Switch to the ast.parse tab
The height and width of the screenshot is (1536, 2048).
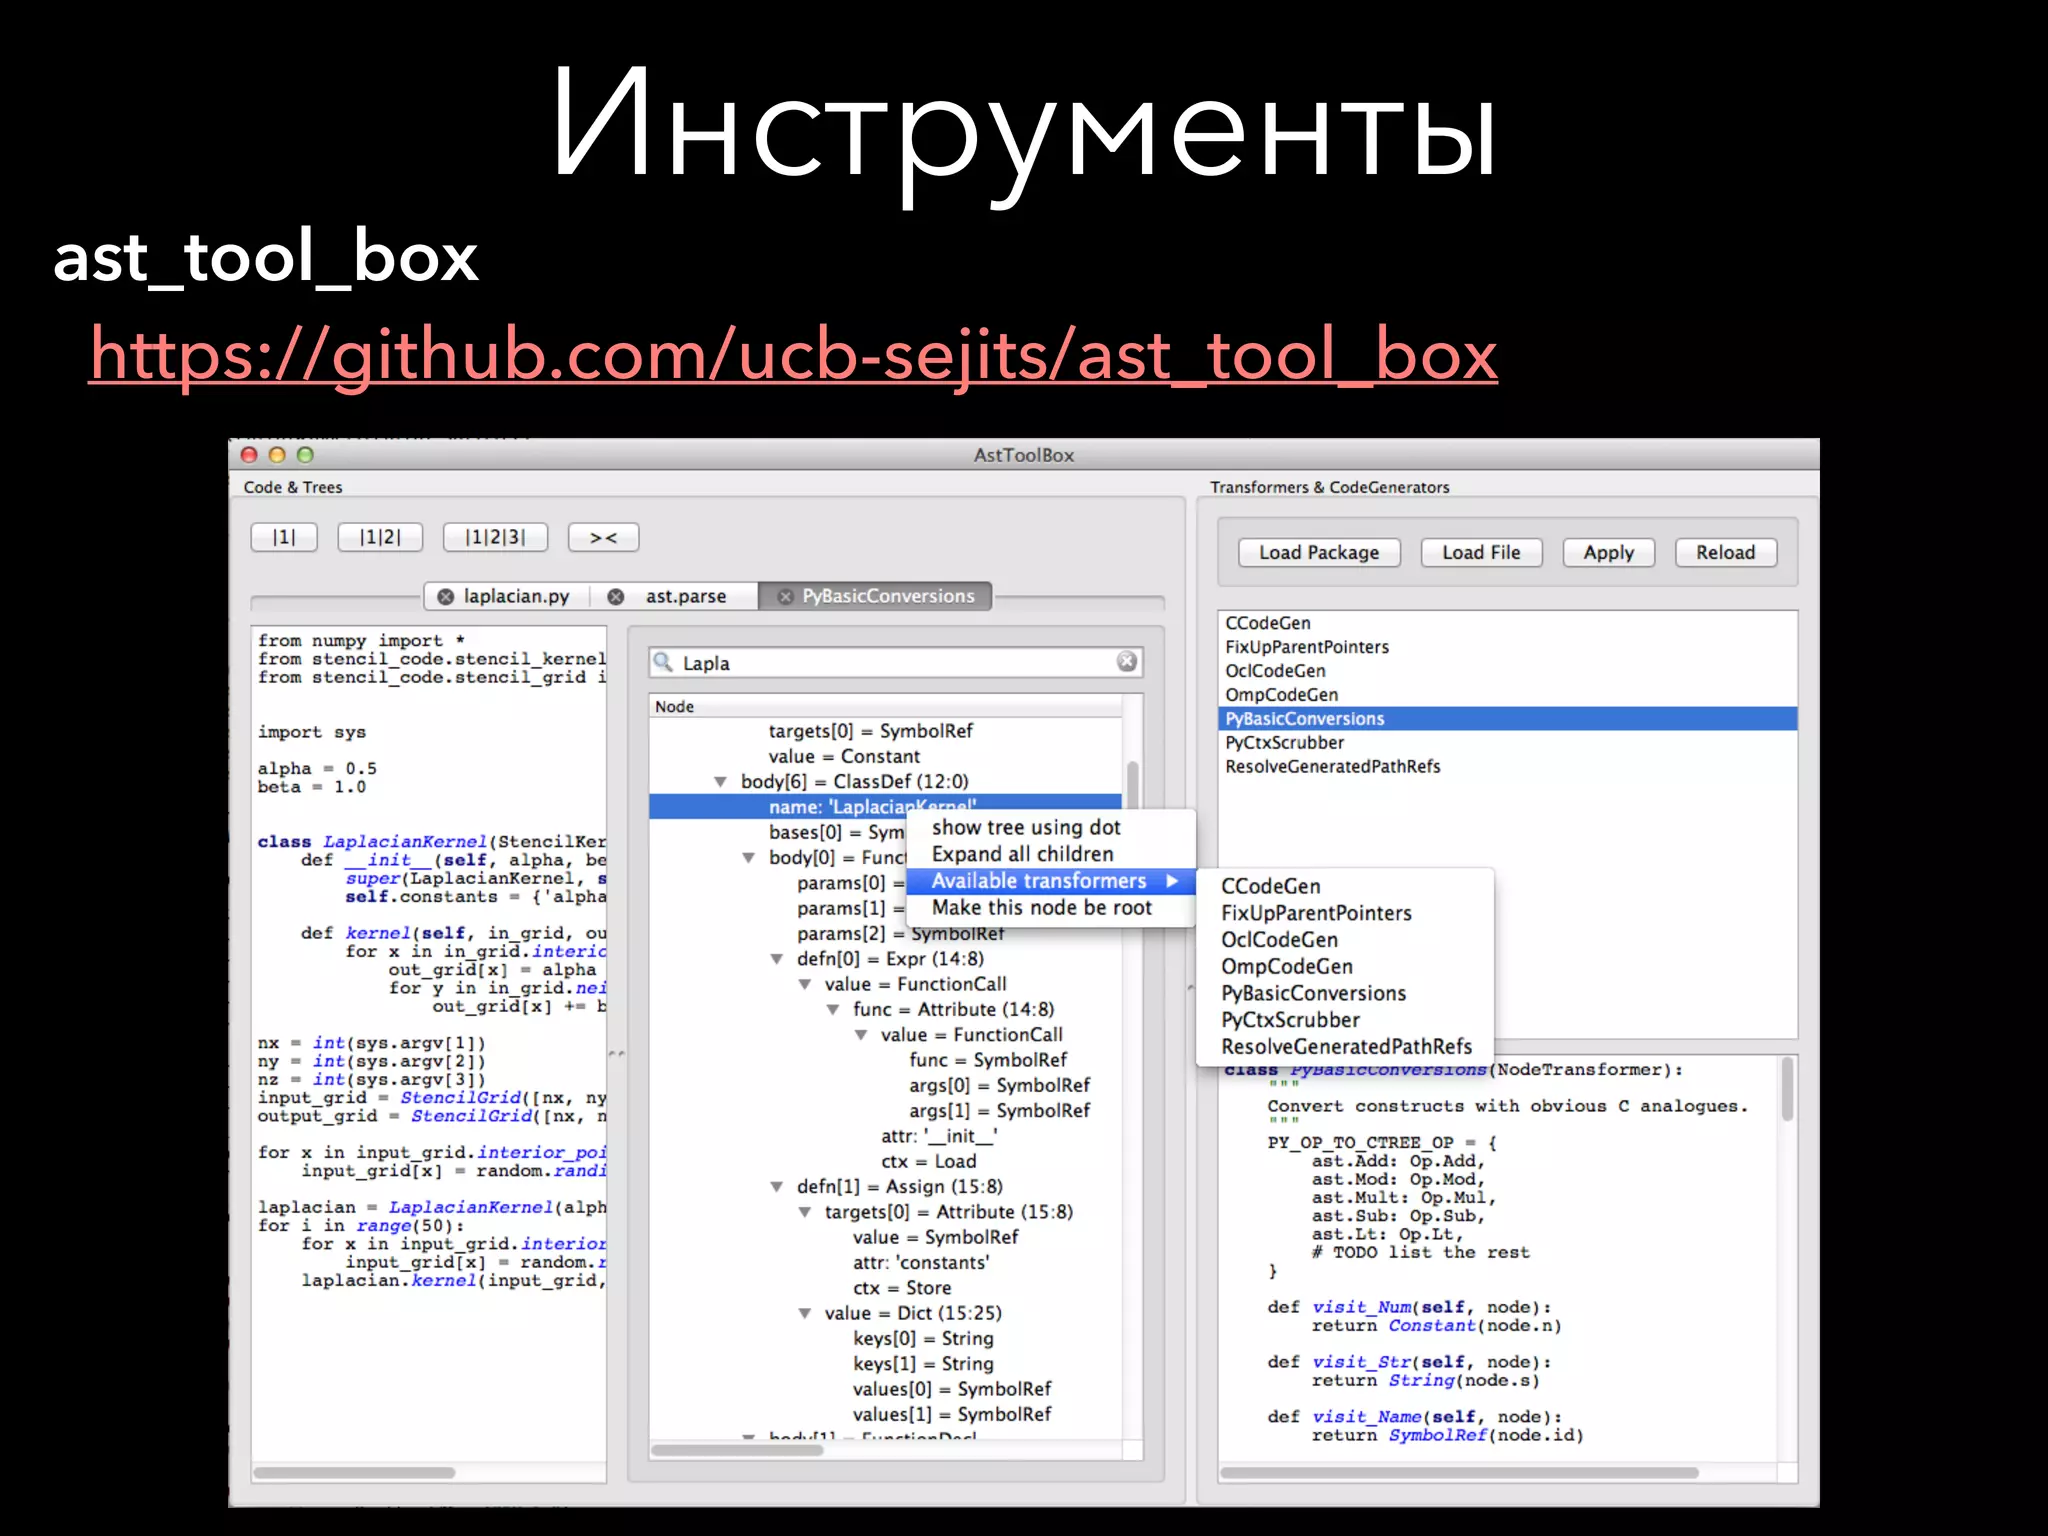(x=686, y=596)
